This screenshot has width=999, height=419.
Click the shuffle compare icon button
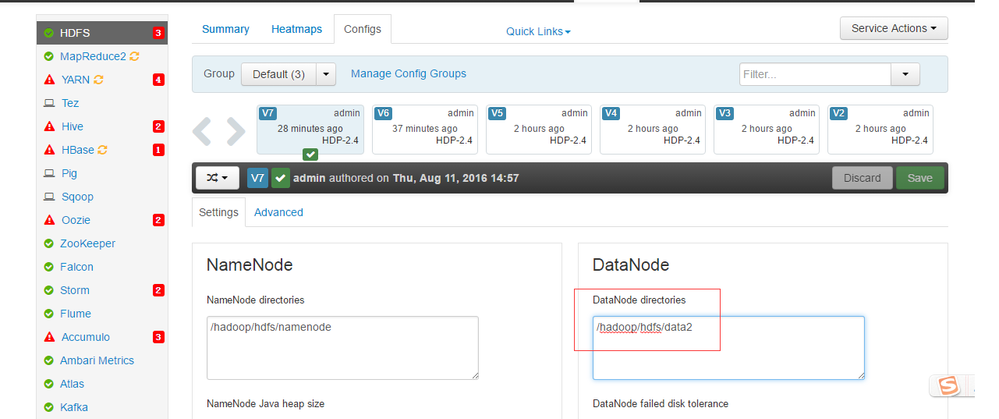(x=217, y=178)
